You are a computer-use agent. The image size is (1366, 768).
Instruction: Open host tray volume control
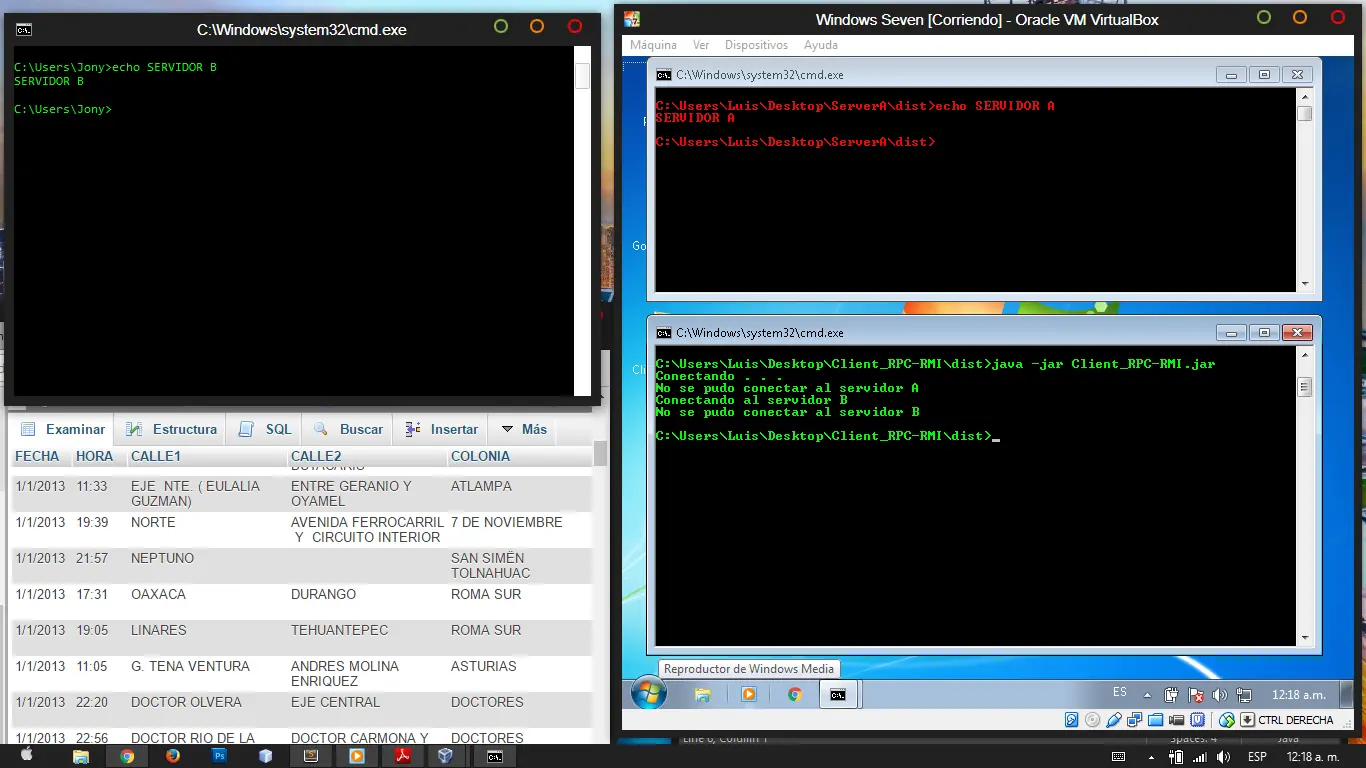tap(1223, 757)
